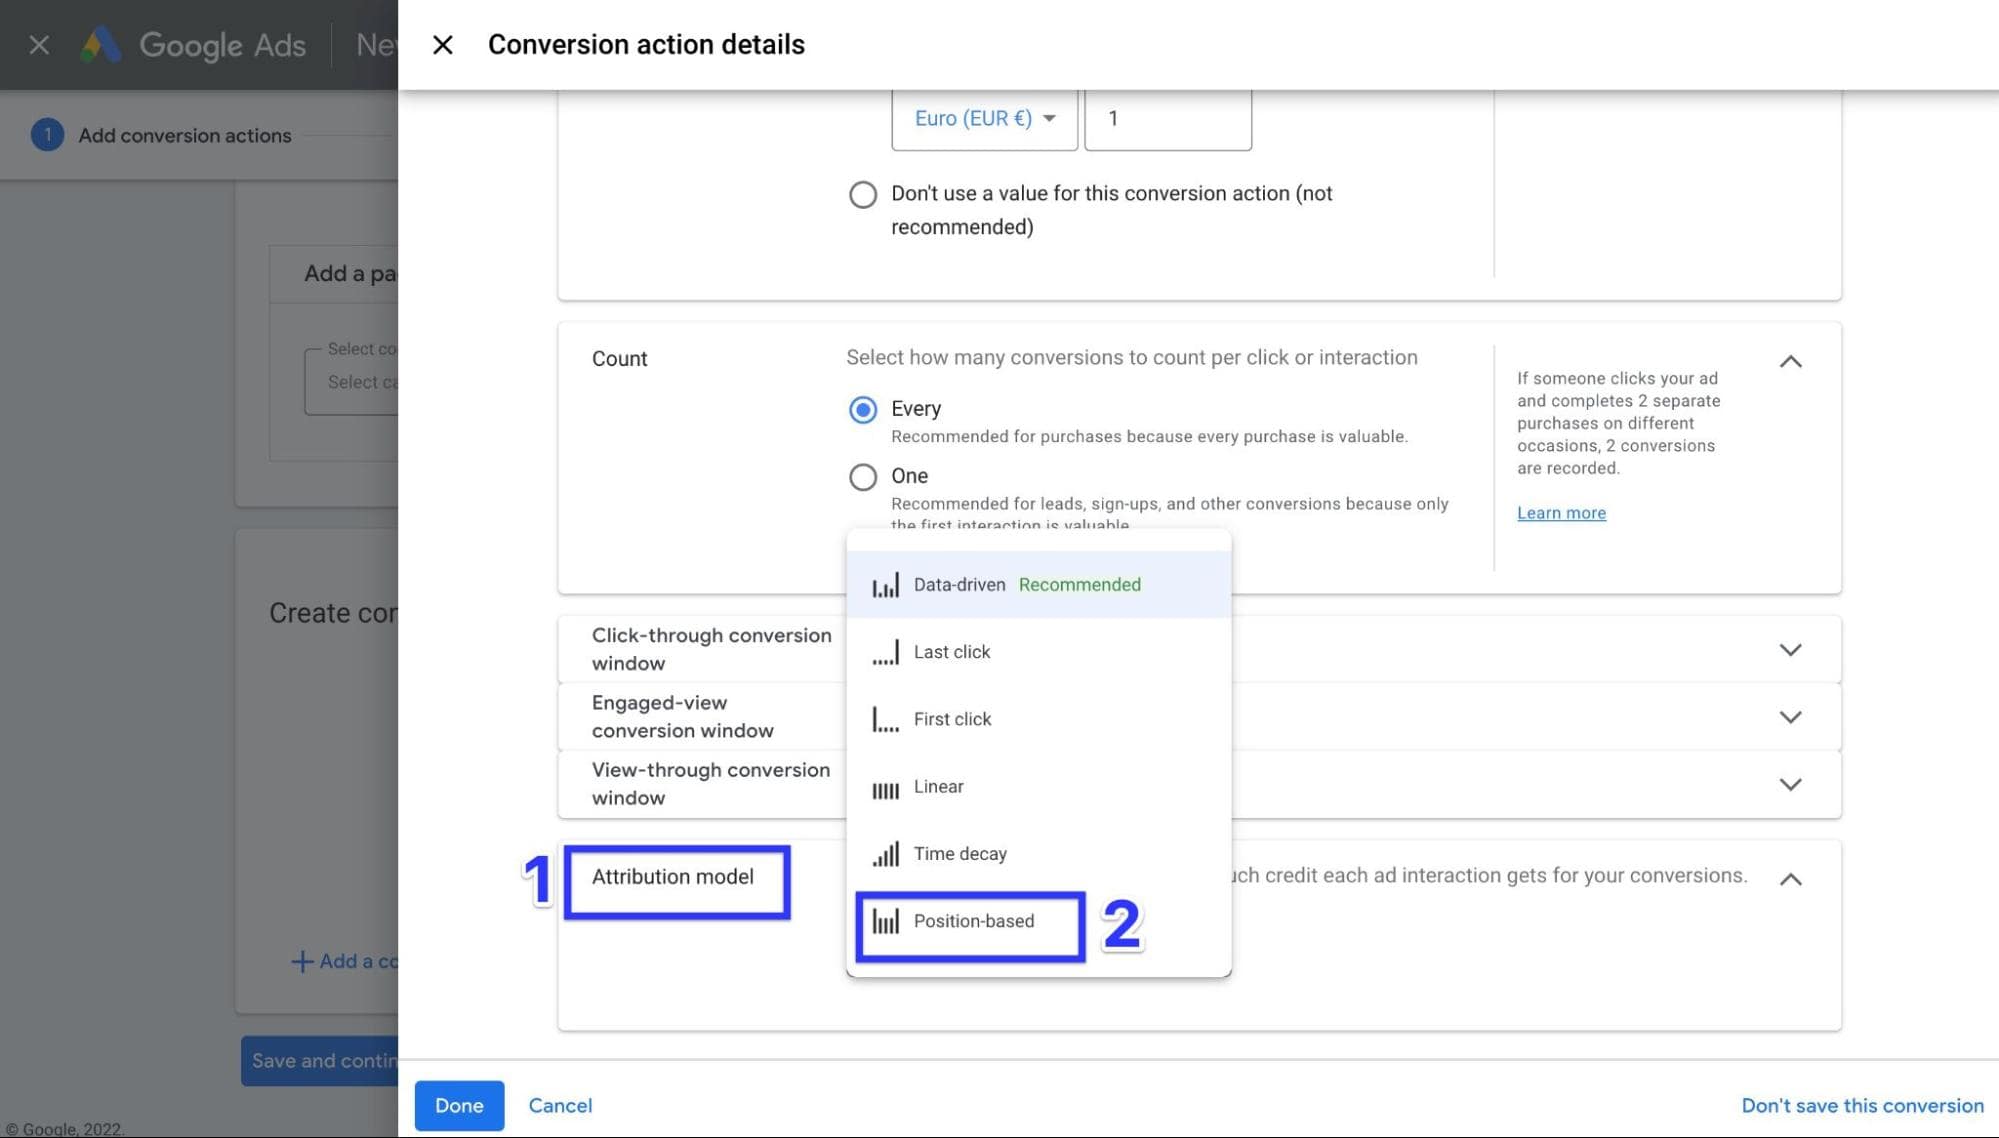Click the First click model icon

click(x=885, y=720)
